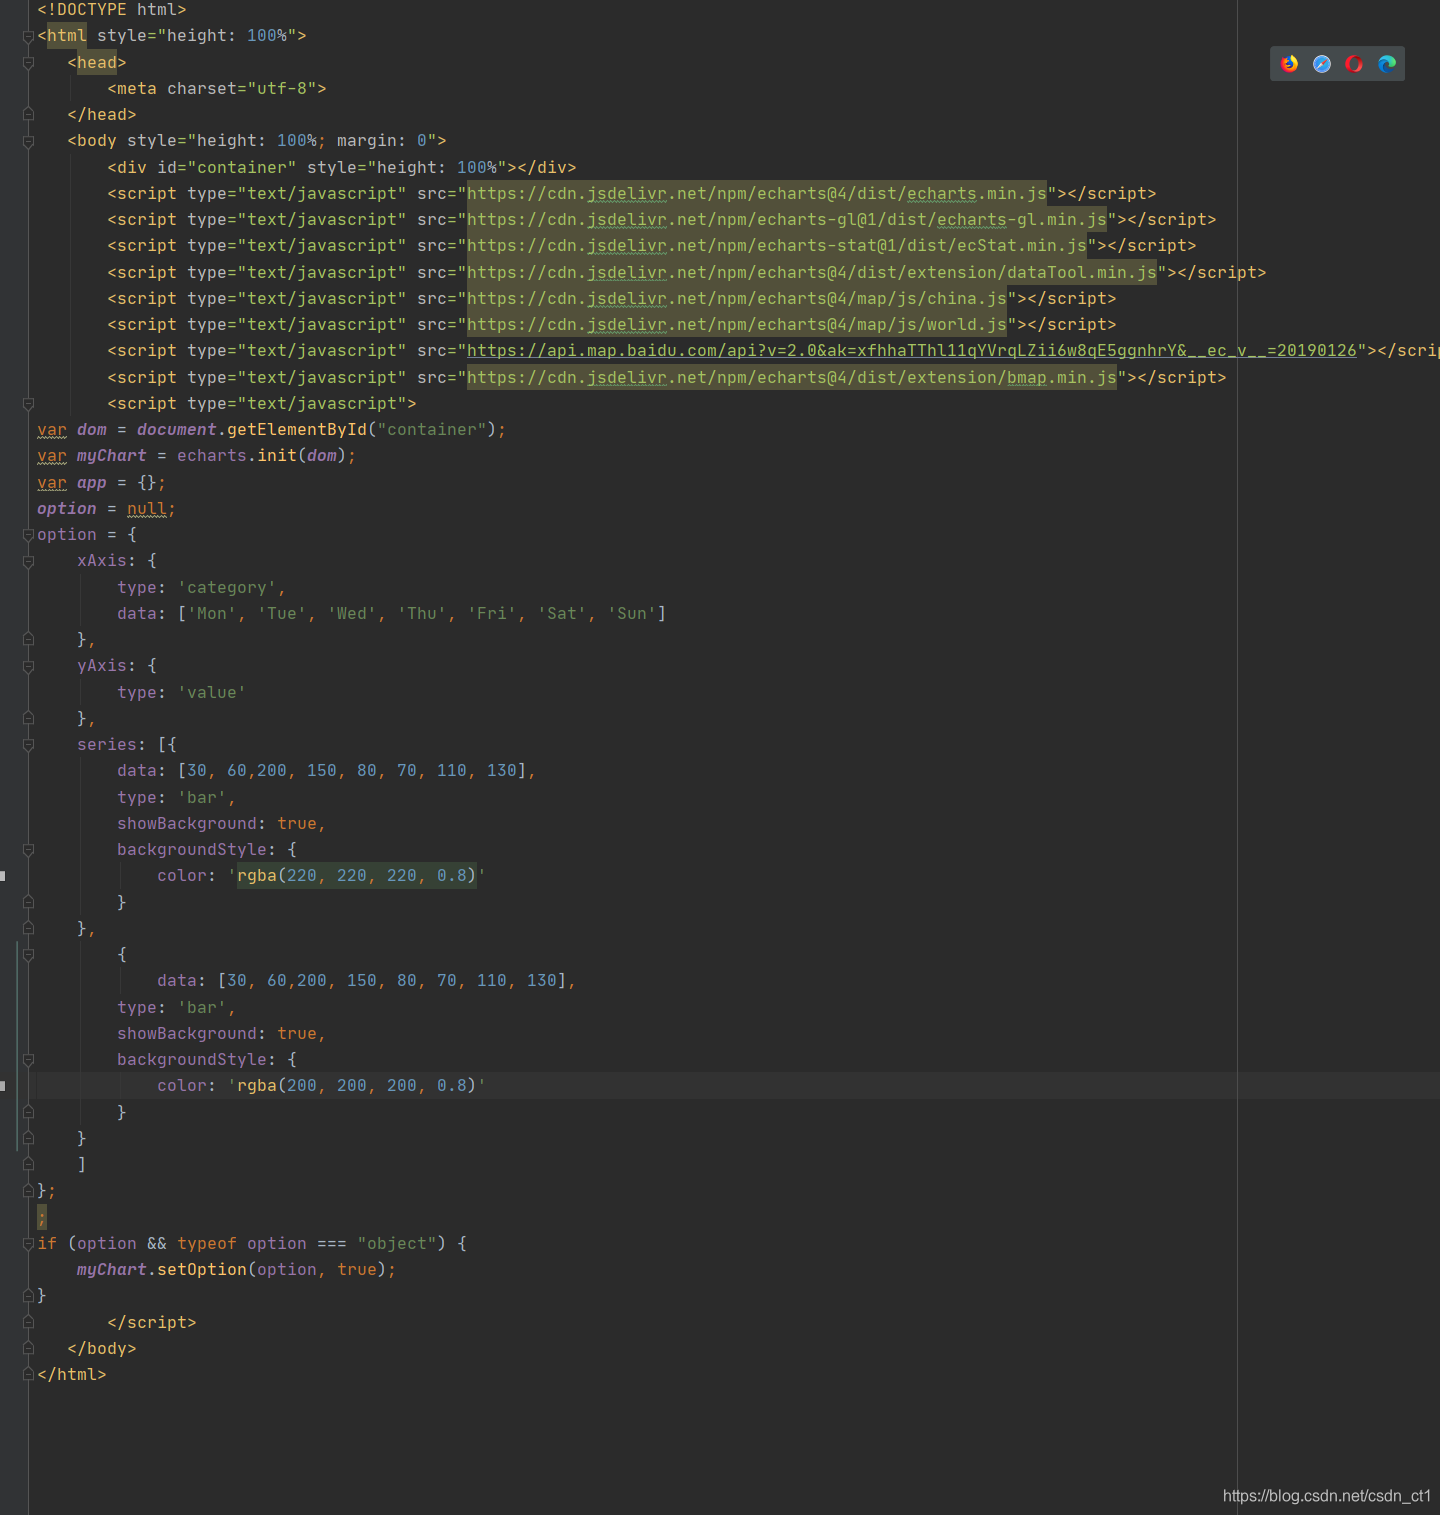The height and width of the screenshot is (1515, 1440).
Task: Place cursor on '<!DOCTYPE html>' text
Action: pyautogui.click(x=112, y=10)
